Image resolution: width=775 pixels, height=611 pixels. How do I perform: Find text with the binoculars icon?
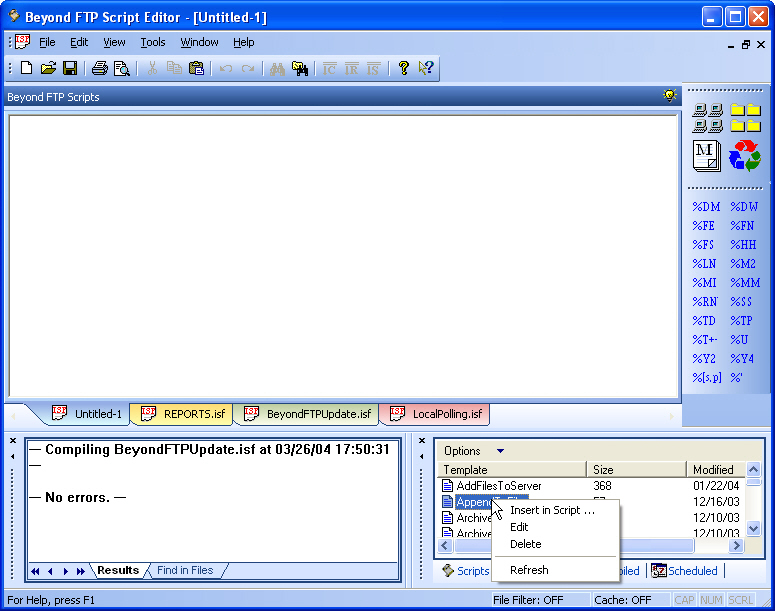point(277,69)
